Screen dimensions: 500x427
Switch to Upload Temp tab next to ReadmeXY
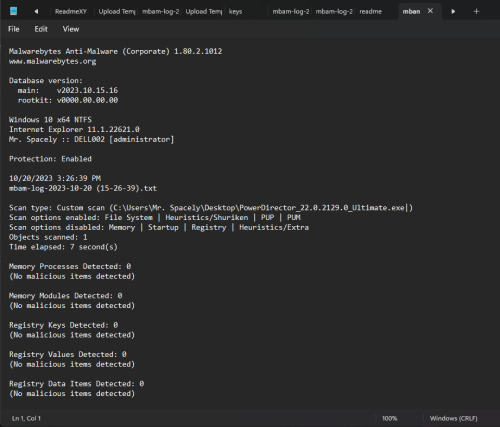coord(117,11)
